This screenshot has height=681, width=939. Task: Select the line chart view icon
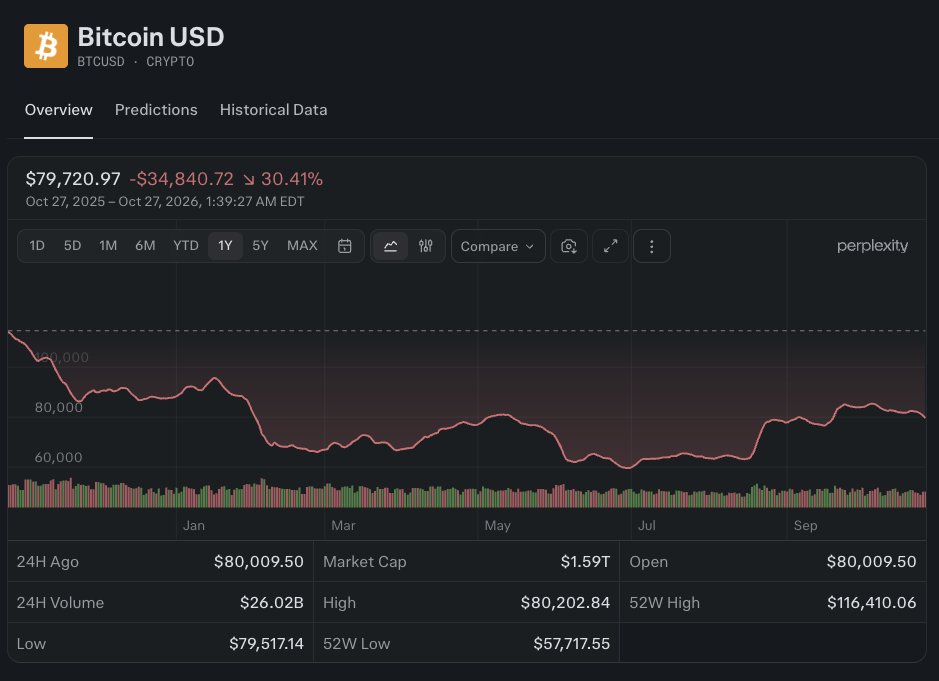tap(390, 246)
